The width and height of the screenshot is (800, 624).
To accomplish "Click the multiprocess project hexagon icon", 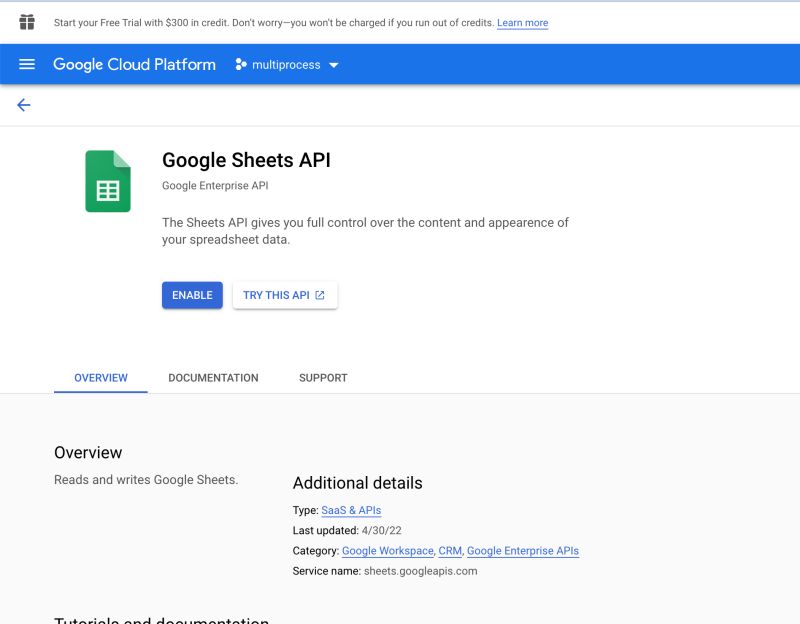I will [241, 65].
